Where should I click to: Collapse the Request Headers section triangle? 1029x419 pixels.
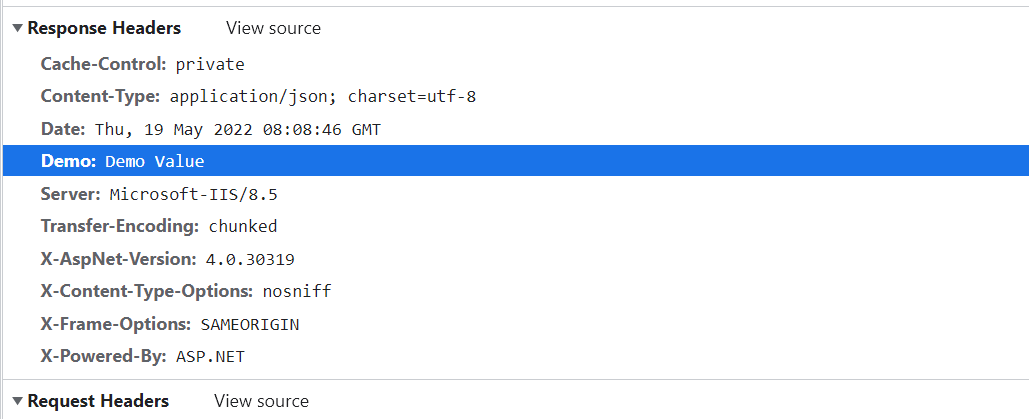[x=18, y=401]
